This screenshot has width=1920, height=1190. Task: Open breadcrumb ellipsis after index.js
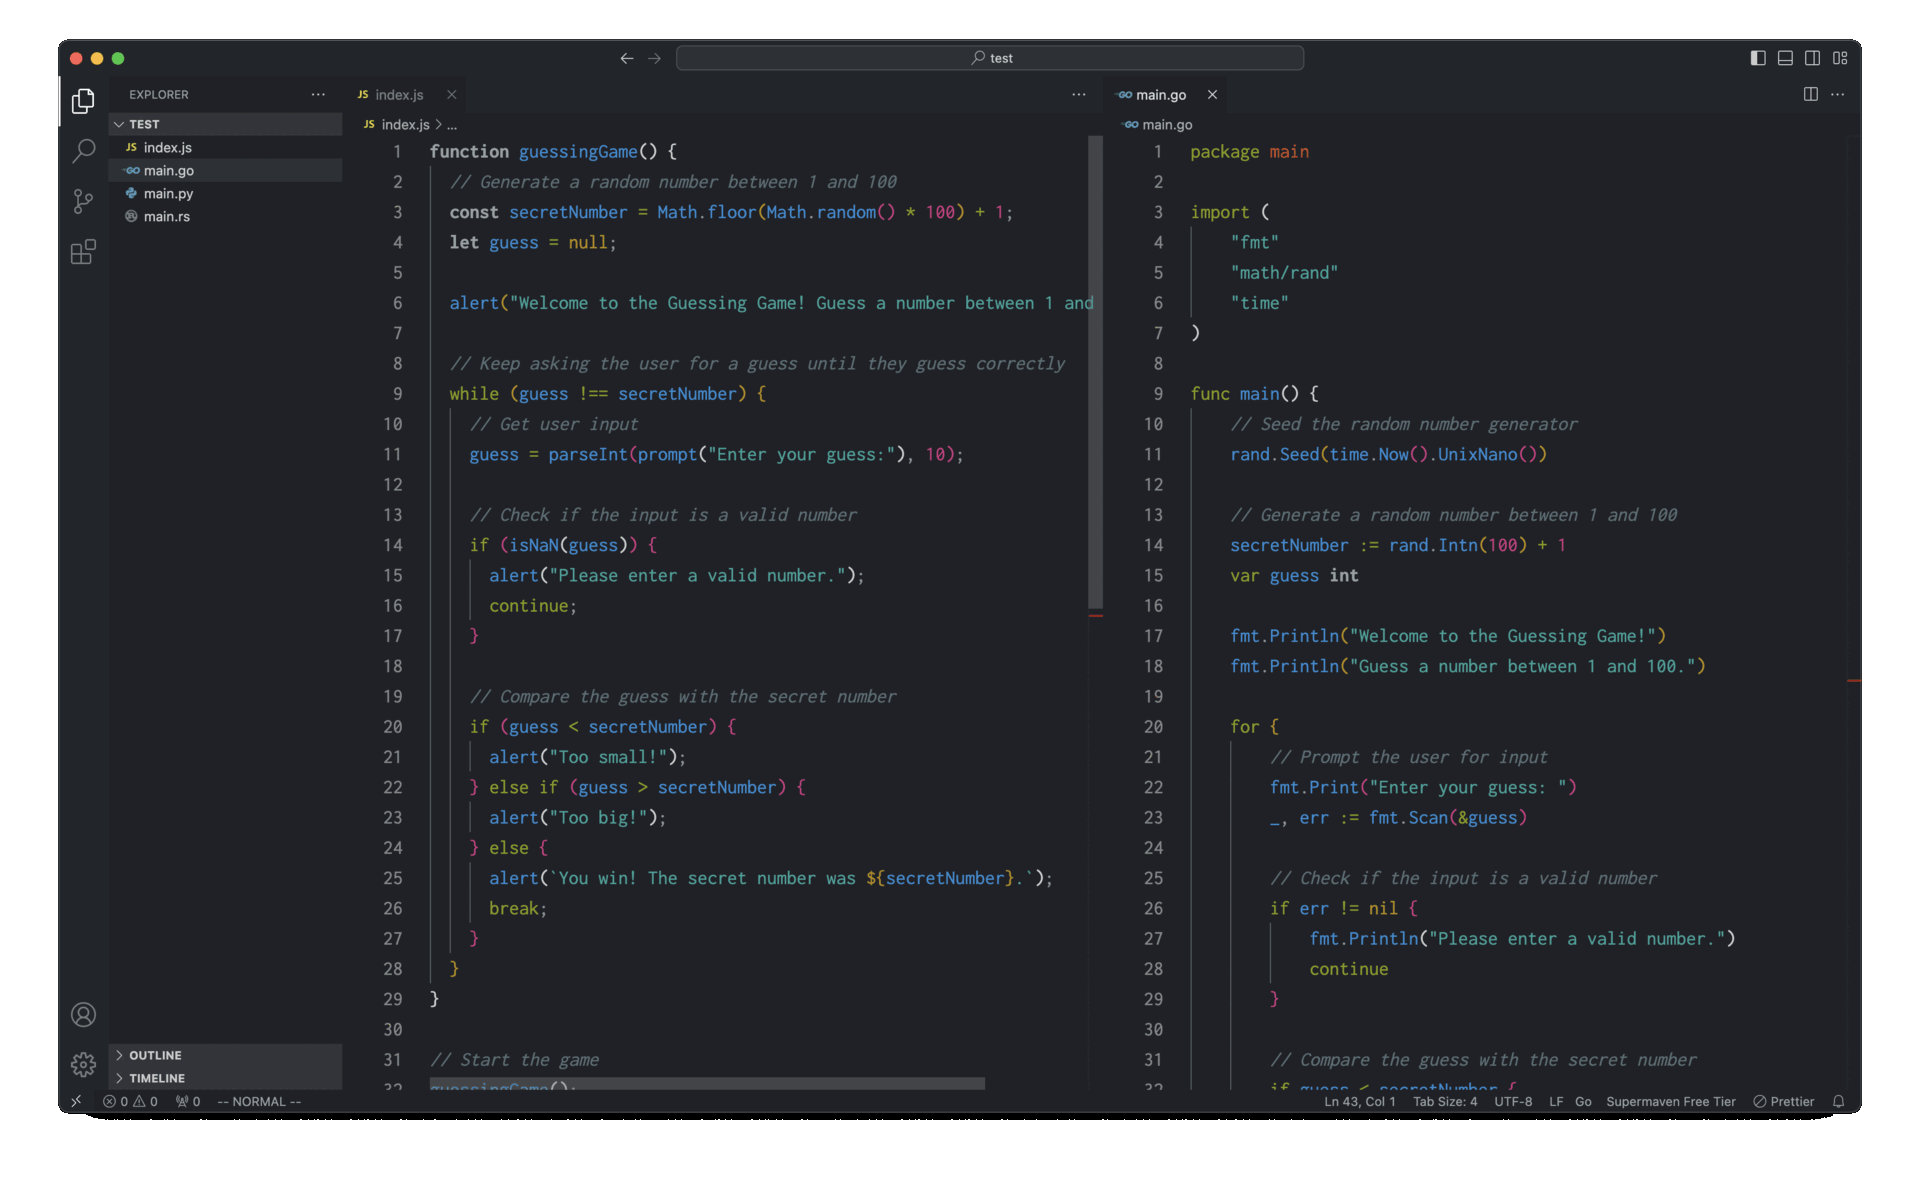click(452, 125)
